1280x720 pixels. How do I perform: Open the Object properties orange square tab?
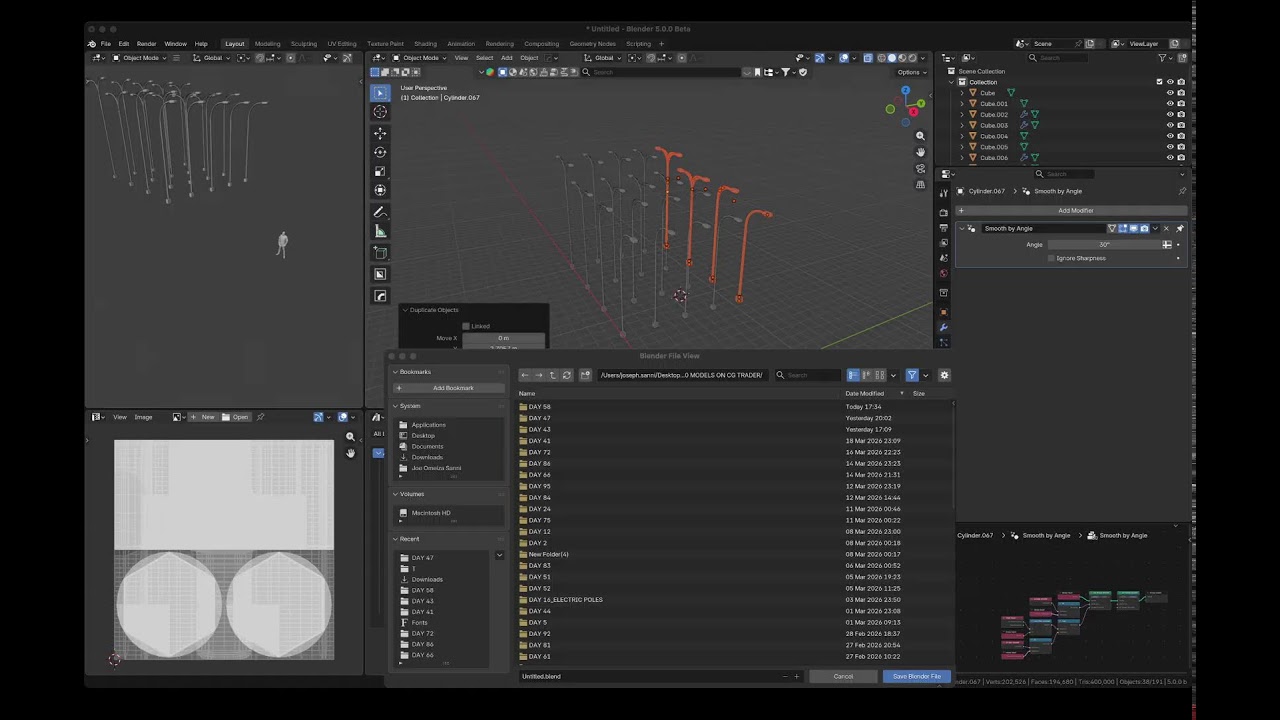click(x=943, y=312)
